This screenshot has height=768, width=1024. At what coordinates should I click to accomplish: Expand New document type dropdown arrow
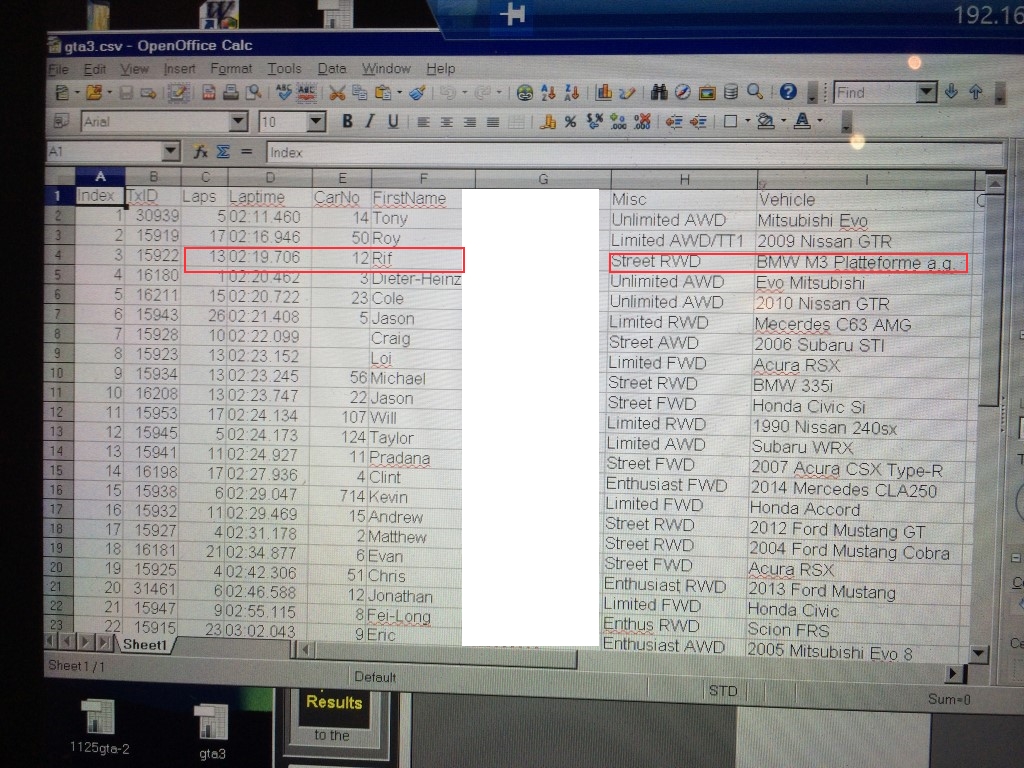tap(76, 93)
